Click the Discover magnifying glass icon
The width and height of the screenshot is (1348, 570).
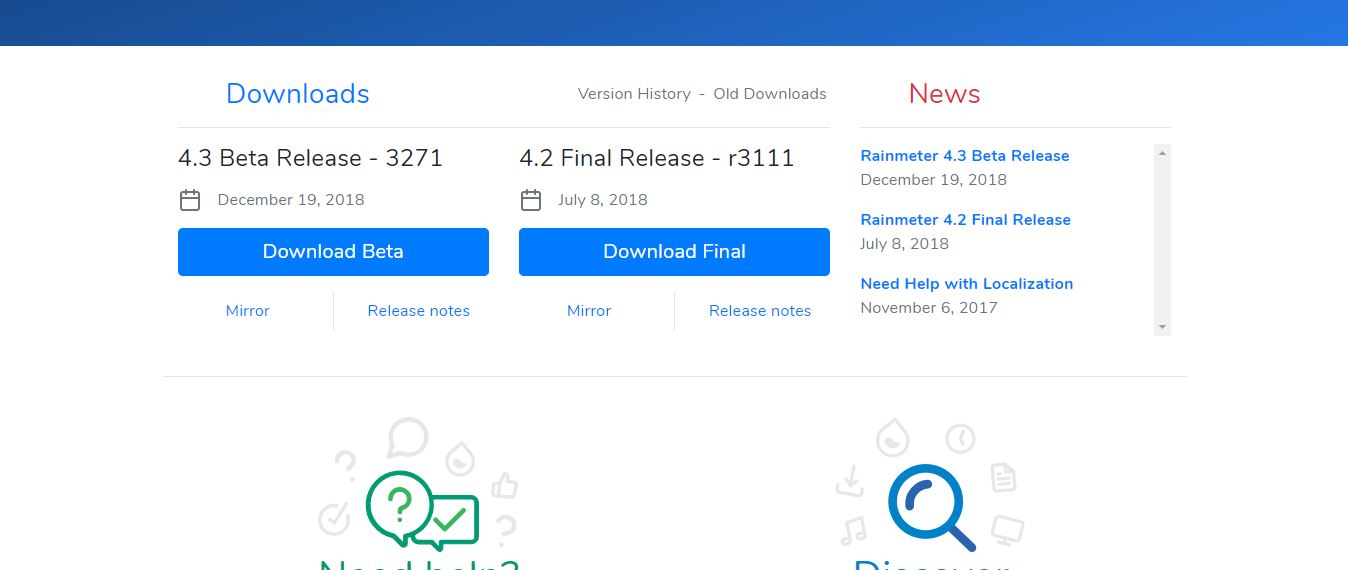pos(930,508)
